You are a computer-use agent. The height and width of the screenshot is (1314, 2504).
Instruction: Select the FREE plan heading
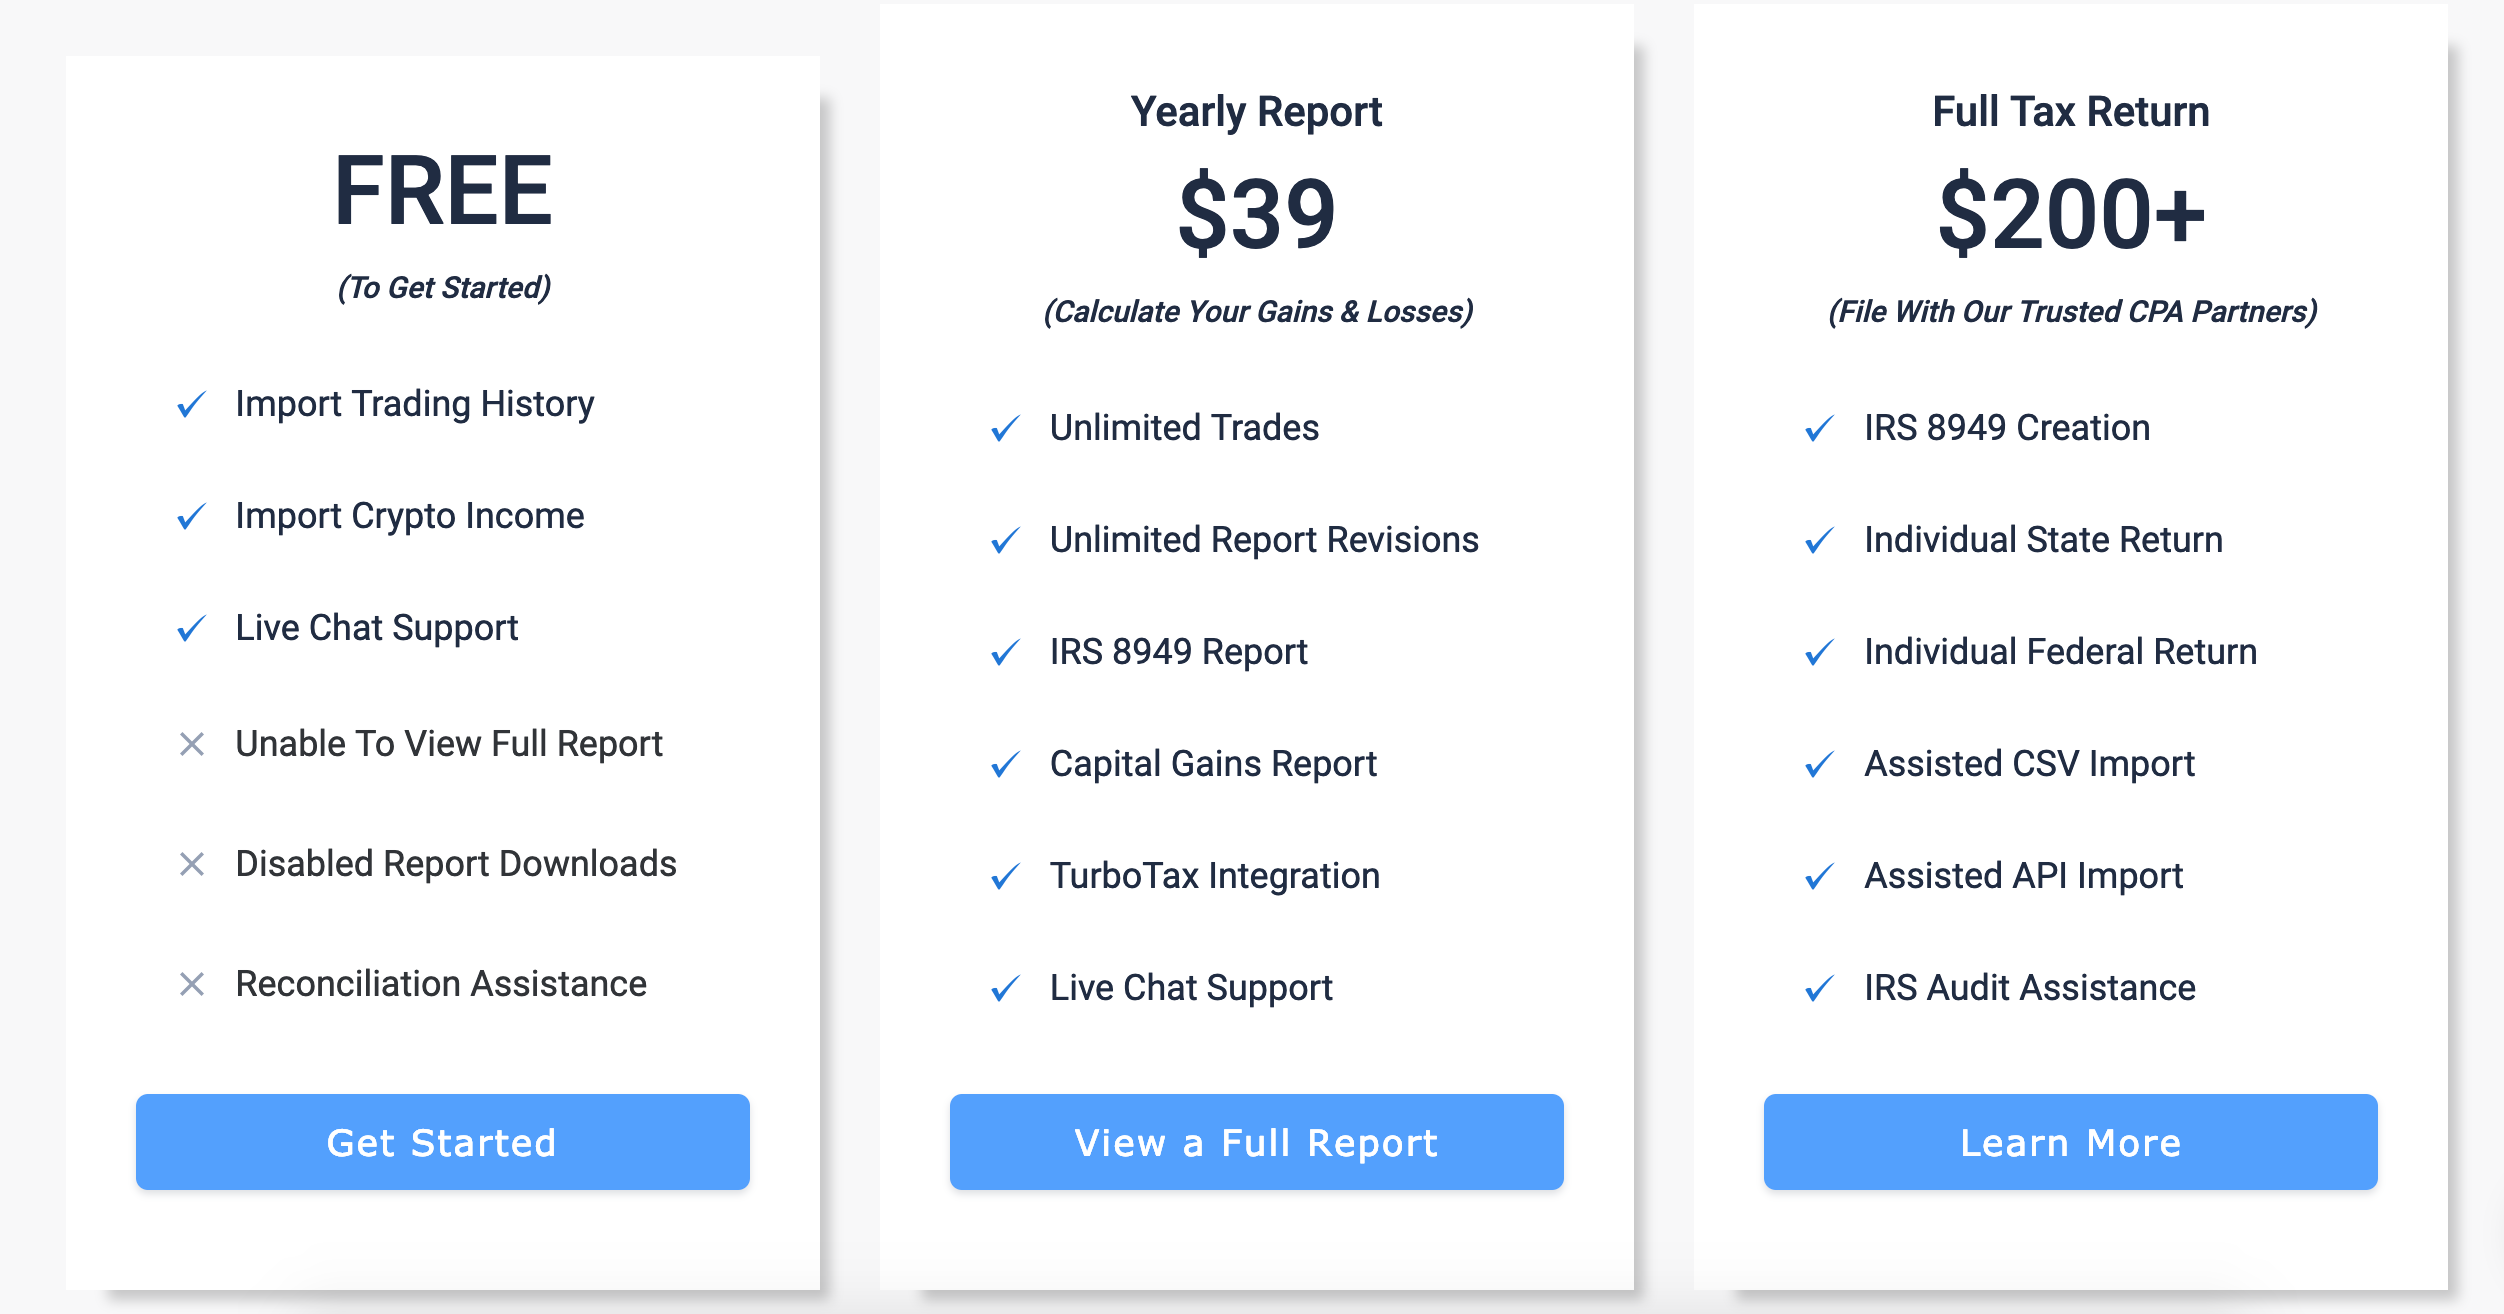443,191
